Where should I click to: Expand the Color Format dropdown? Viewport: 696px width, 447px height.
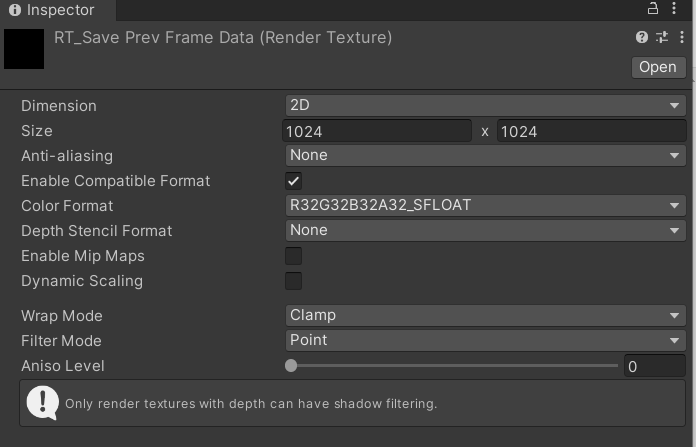point(485,206)
